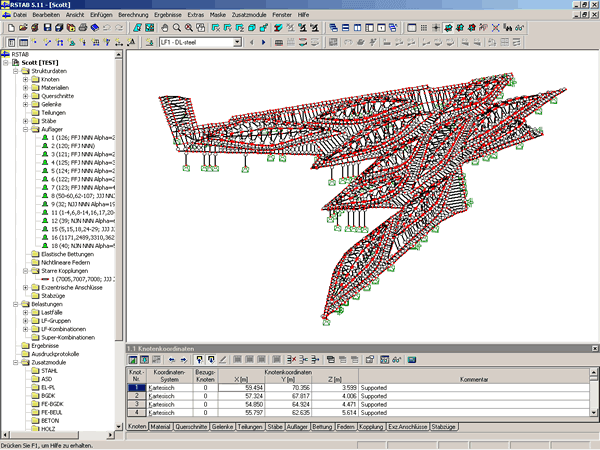
Task: Expand the Lastfälle tree node
Action: click(25, 313)
